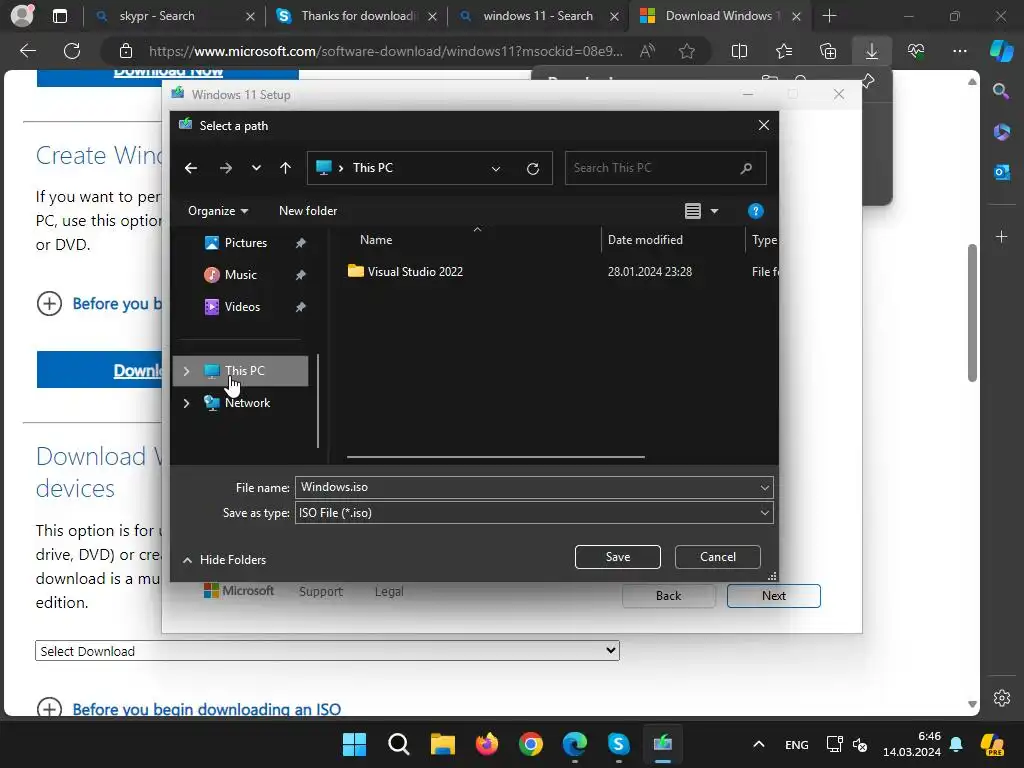This screenshot has width=1024, height=768.
Task: Open Windows Start menu
Action: coord(355,744)
